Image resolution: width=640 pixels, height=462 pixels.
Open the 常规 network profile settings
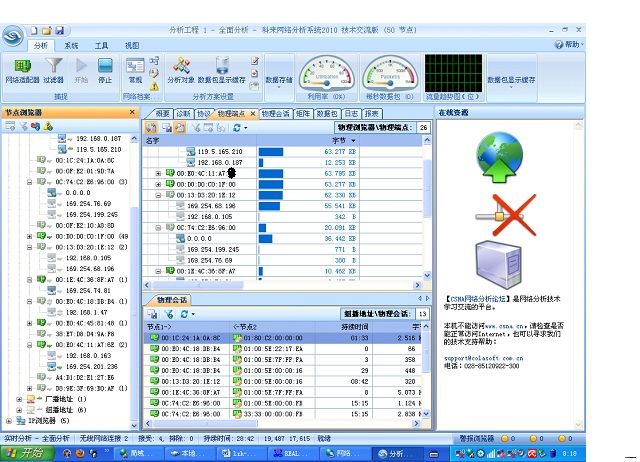[135, 71]
